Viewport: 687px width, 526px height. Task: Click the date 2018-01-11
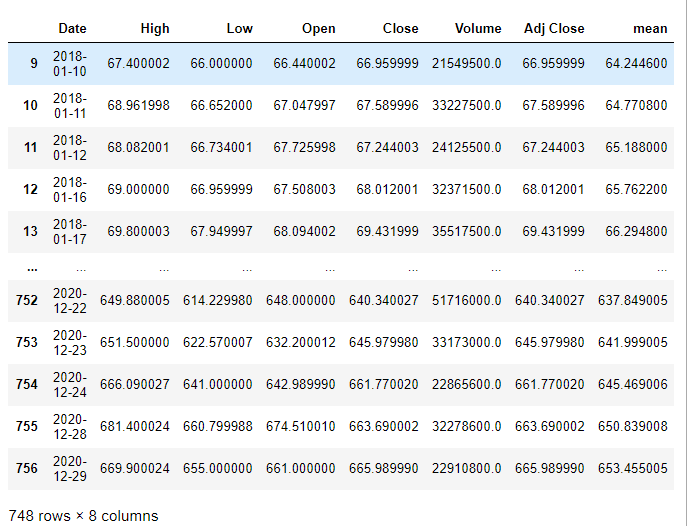[x=70, y=106]
